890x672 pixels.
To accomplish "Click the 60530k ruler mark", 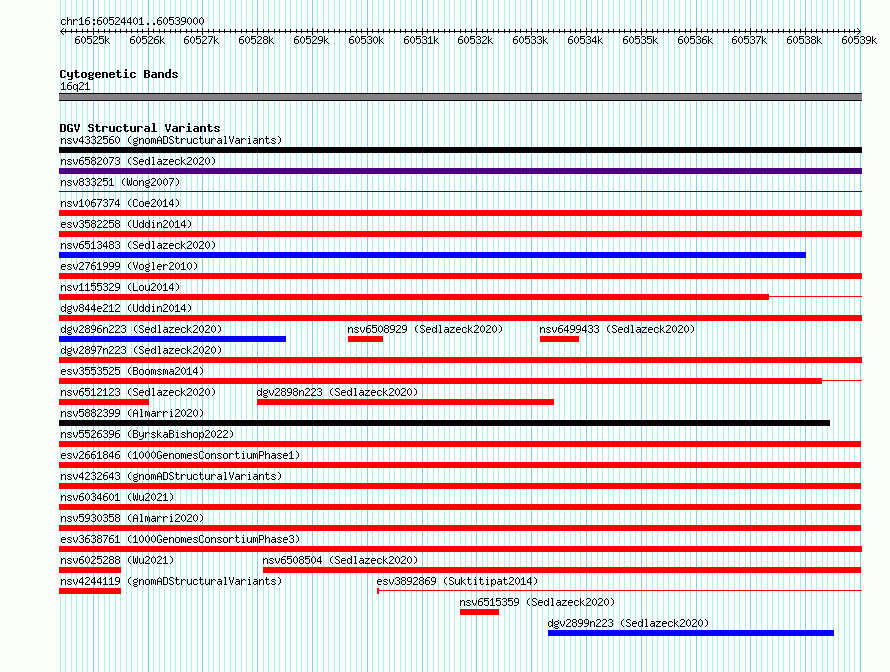I will point(366,40).
